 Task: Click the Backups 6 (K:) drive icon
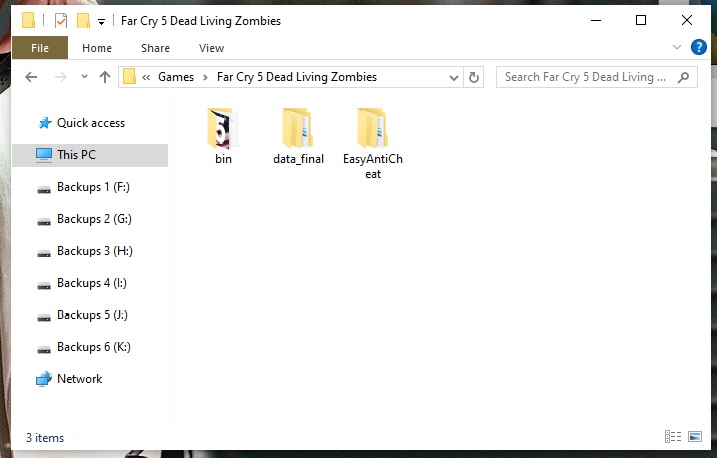coord(44,349)
